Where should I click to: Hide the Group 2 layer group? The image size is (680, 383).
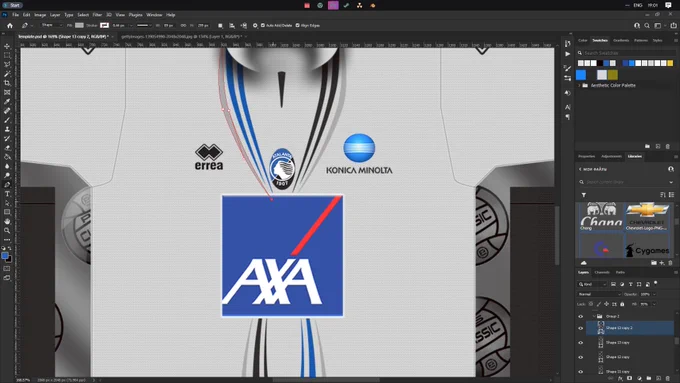[581, 316]
